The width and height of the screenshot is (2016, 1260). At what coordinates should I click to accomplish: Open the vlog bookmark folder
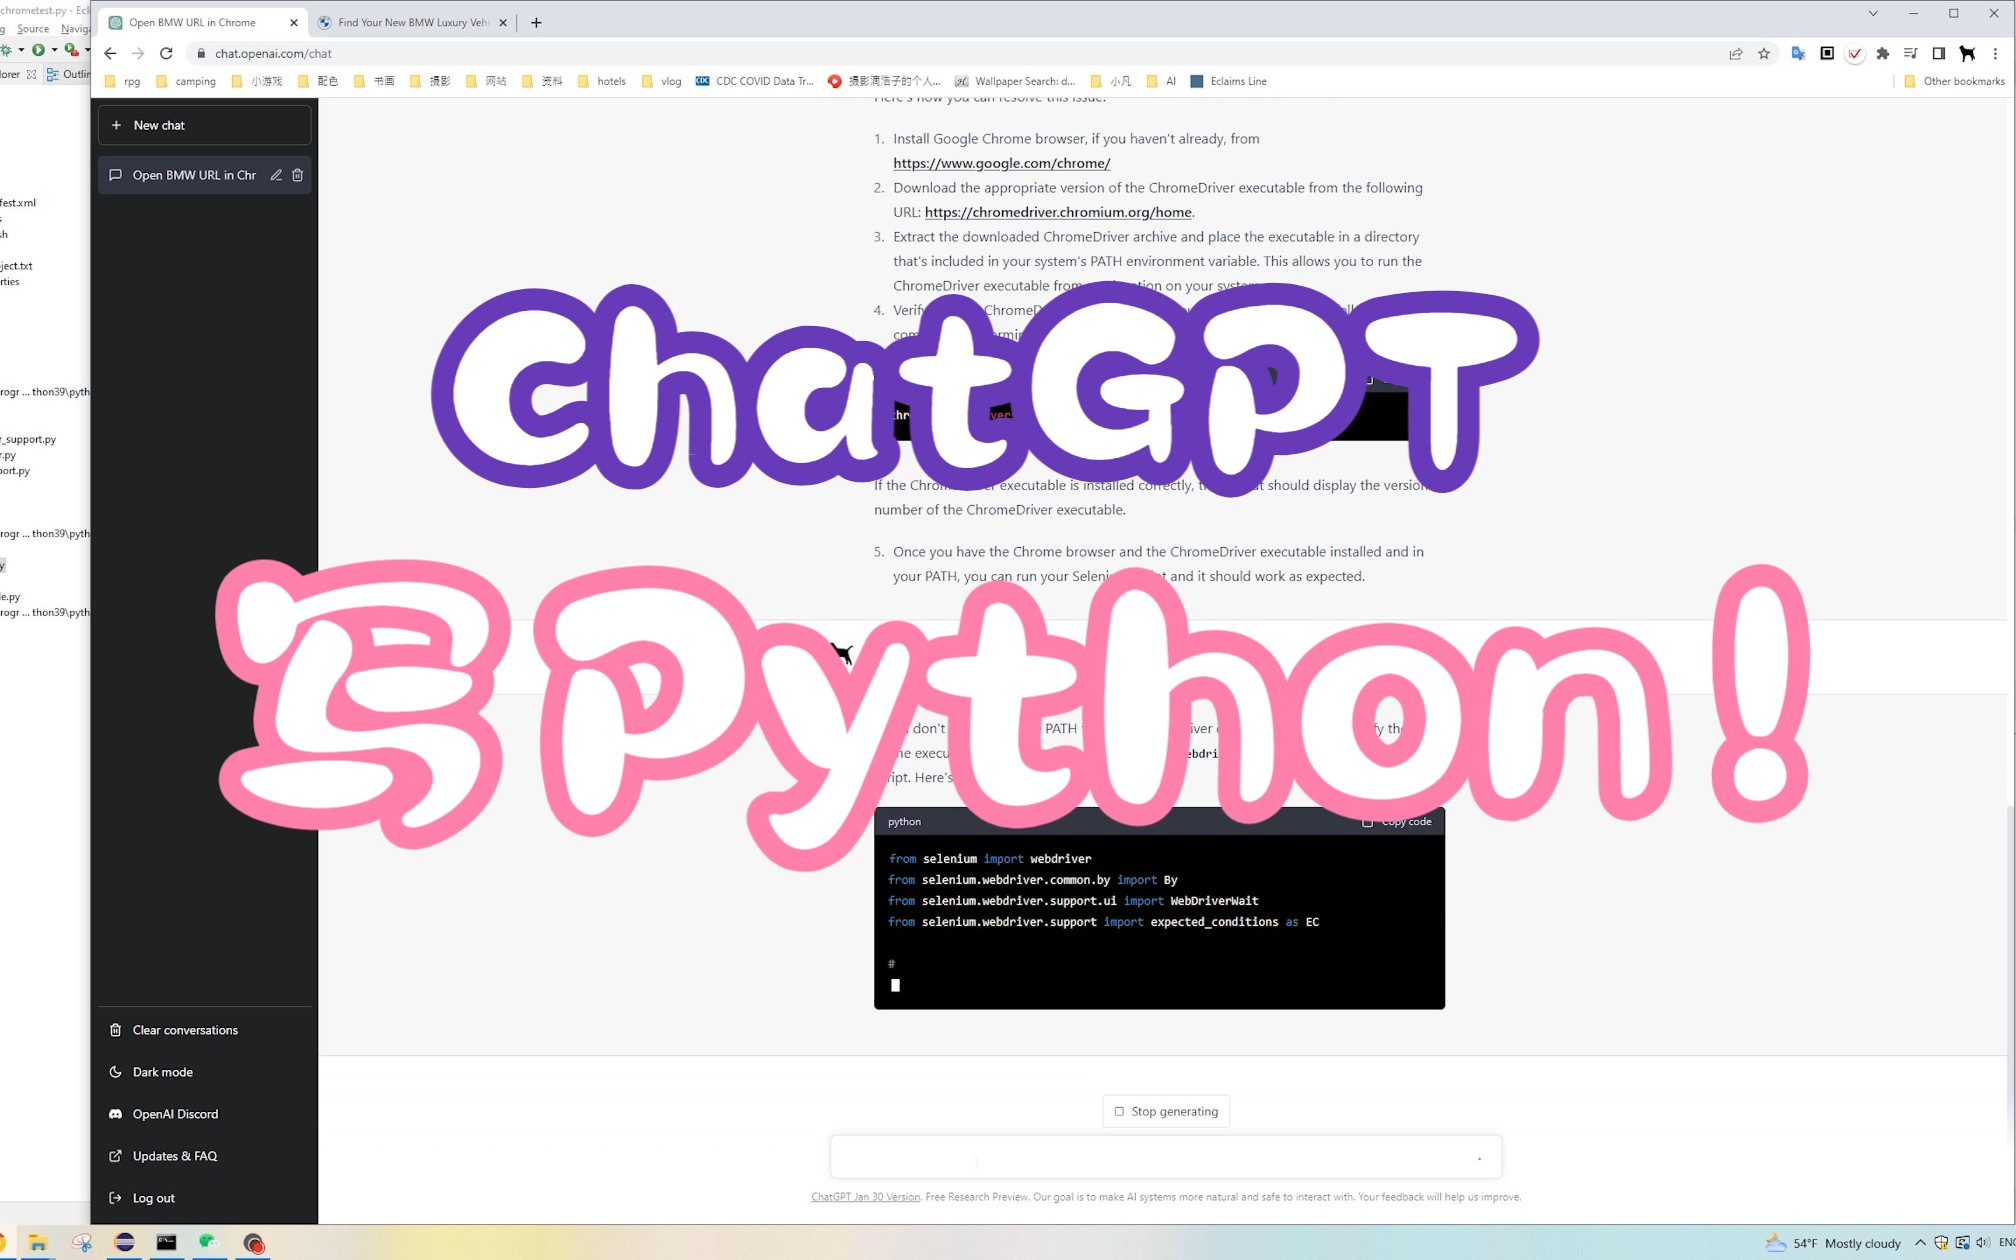click(x=662, y=81)
